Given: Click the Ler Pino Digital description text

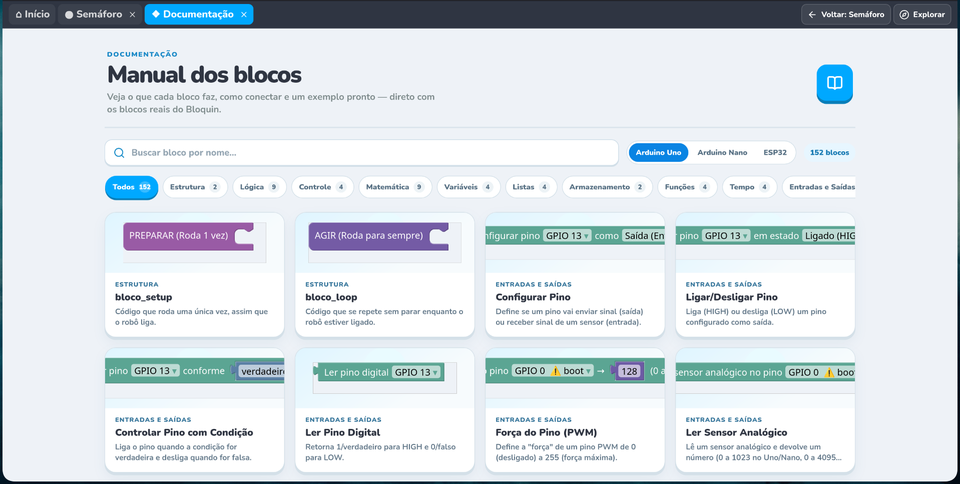Looking at the screenshot, I should coord(380,452).
